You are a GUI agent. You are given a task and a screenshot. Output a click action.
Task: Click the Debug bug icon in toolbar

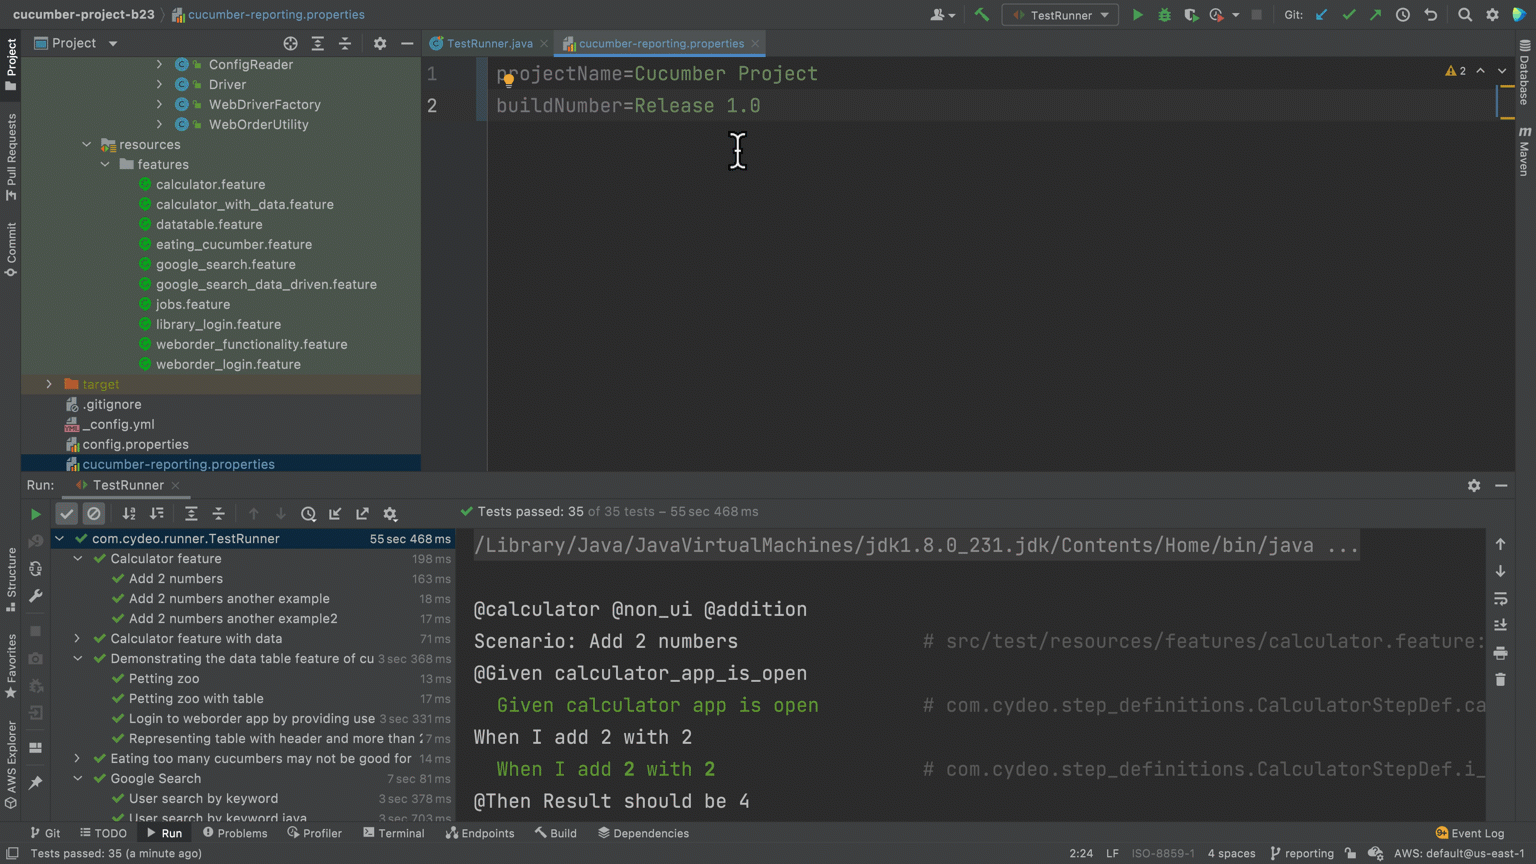click(1164, 15)
